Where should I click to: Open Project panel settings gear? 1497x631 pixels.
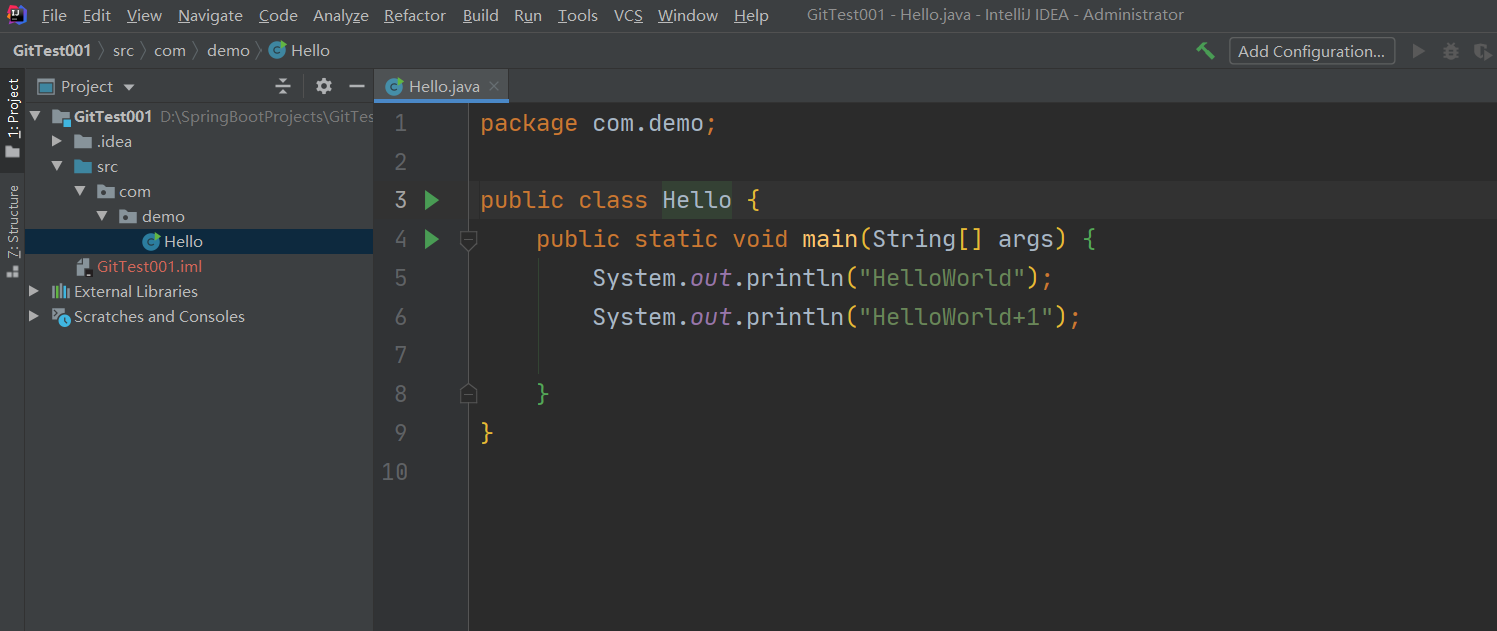[x=324, y=86]
